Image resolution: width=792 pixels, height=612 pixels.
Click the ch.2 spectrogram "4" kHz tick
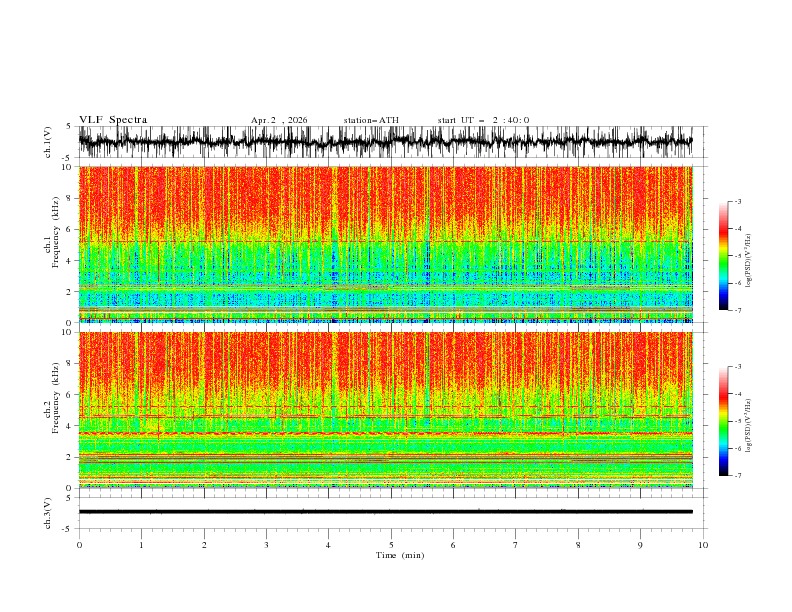coord(70,426)
